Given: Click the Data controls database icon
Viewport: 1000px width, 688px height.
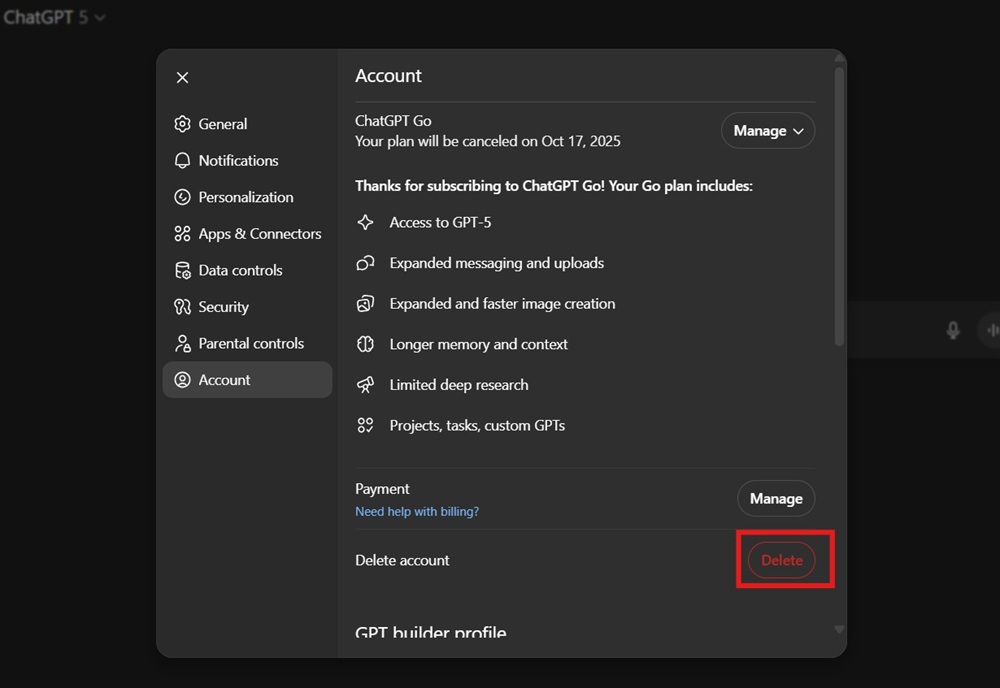Looking at the screenshot, I should pos(182,270).
